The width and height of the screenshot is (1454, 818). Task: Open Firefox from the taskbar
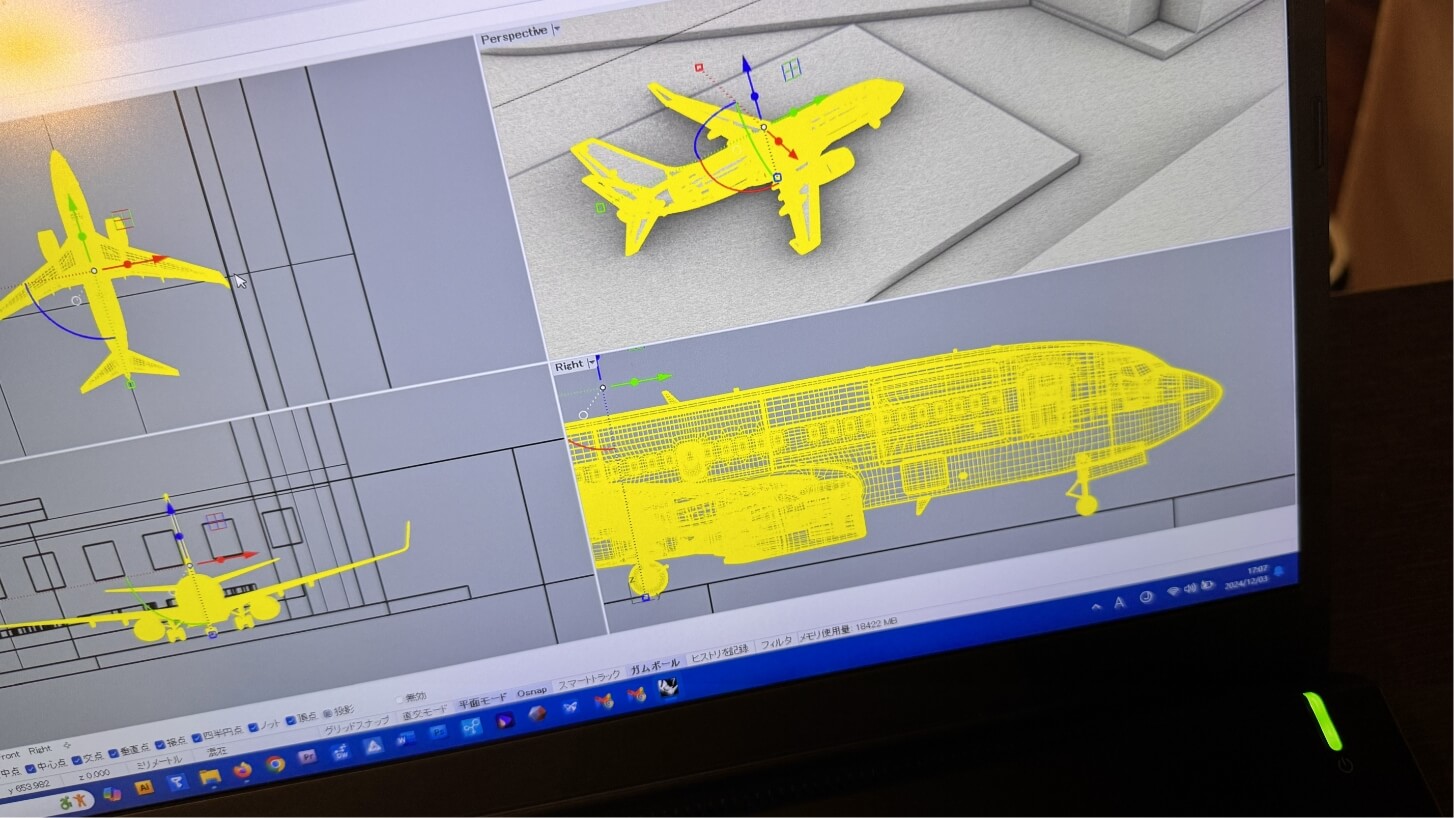coord(242,771)
